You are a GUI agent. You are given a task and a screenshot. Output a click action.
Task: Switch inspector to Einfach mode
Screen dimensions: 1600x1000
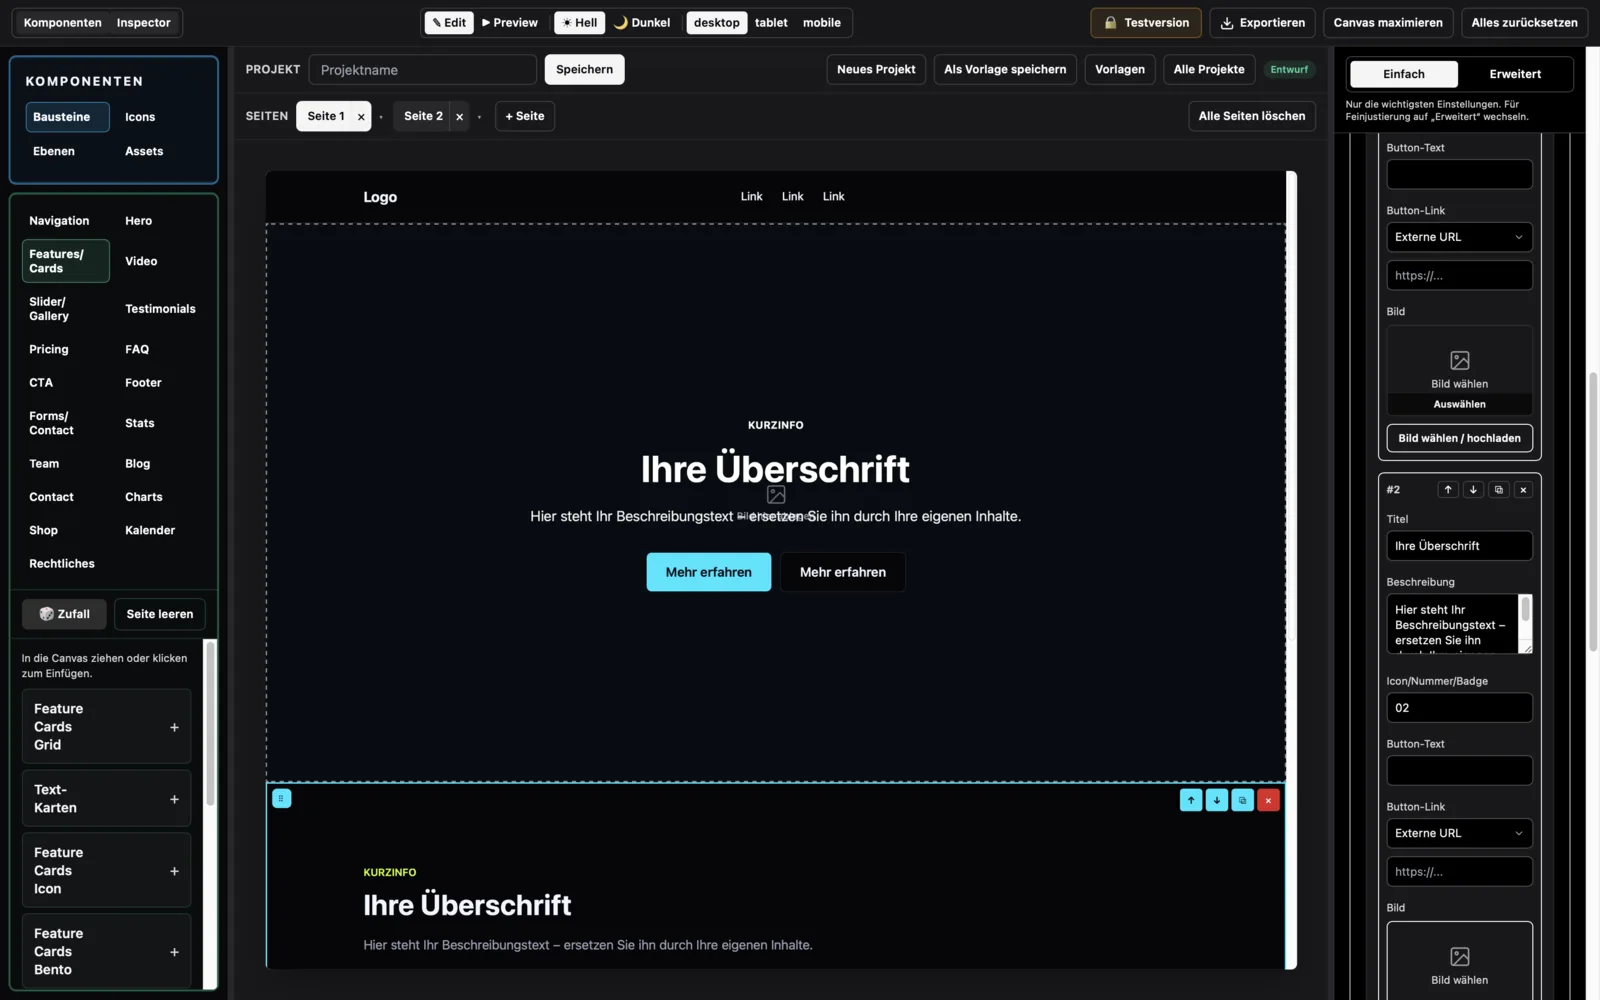point(1404,74)
